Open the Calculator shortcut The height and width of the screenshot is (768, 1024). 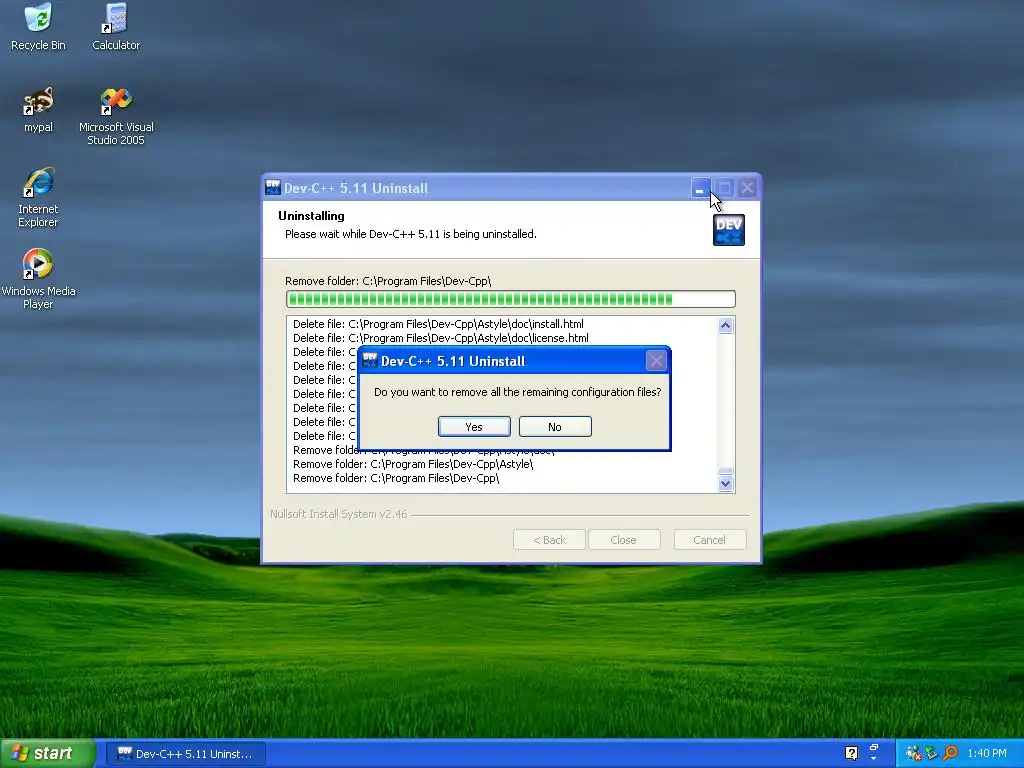click(x=116, y=27)
